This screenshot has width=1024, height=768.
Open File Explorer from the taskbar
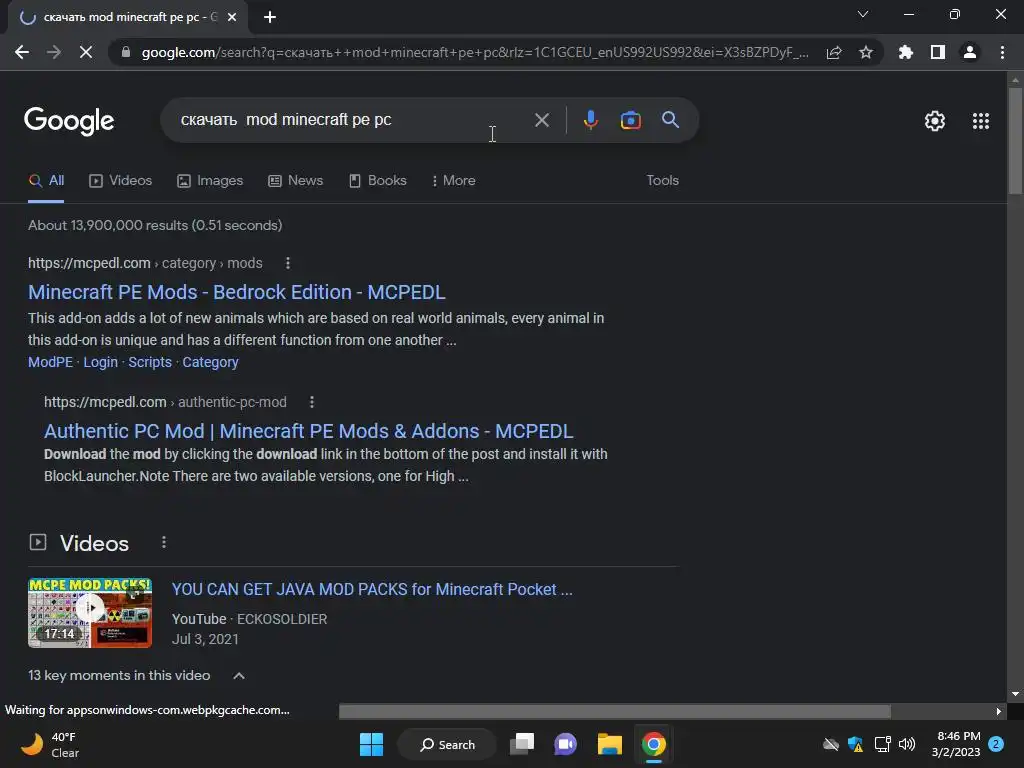pos(609,744)
